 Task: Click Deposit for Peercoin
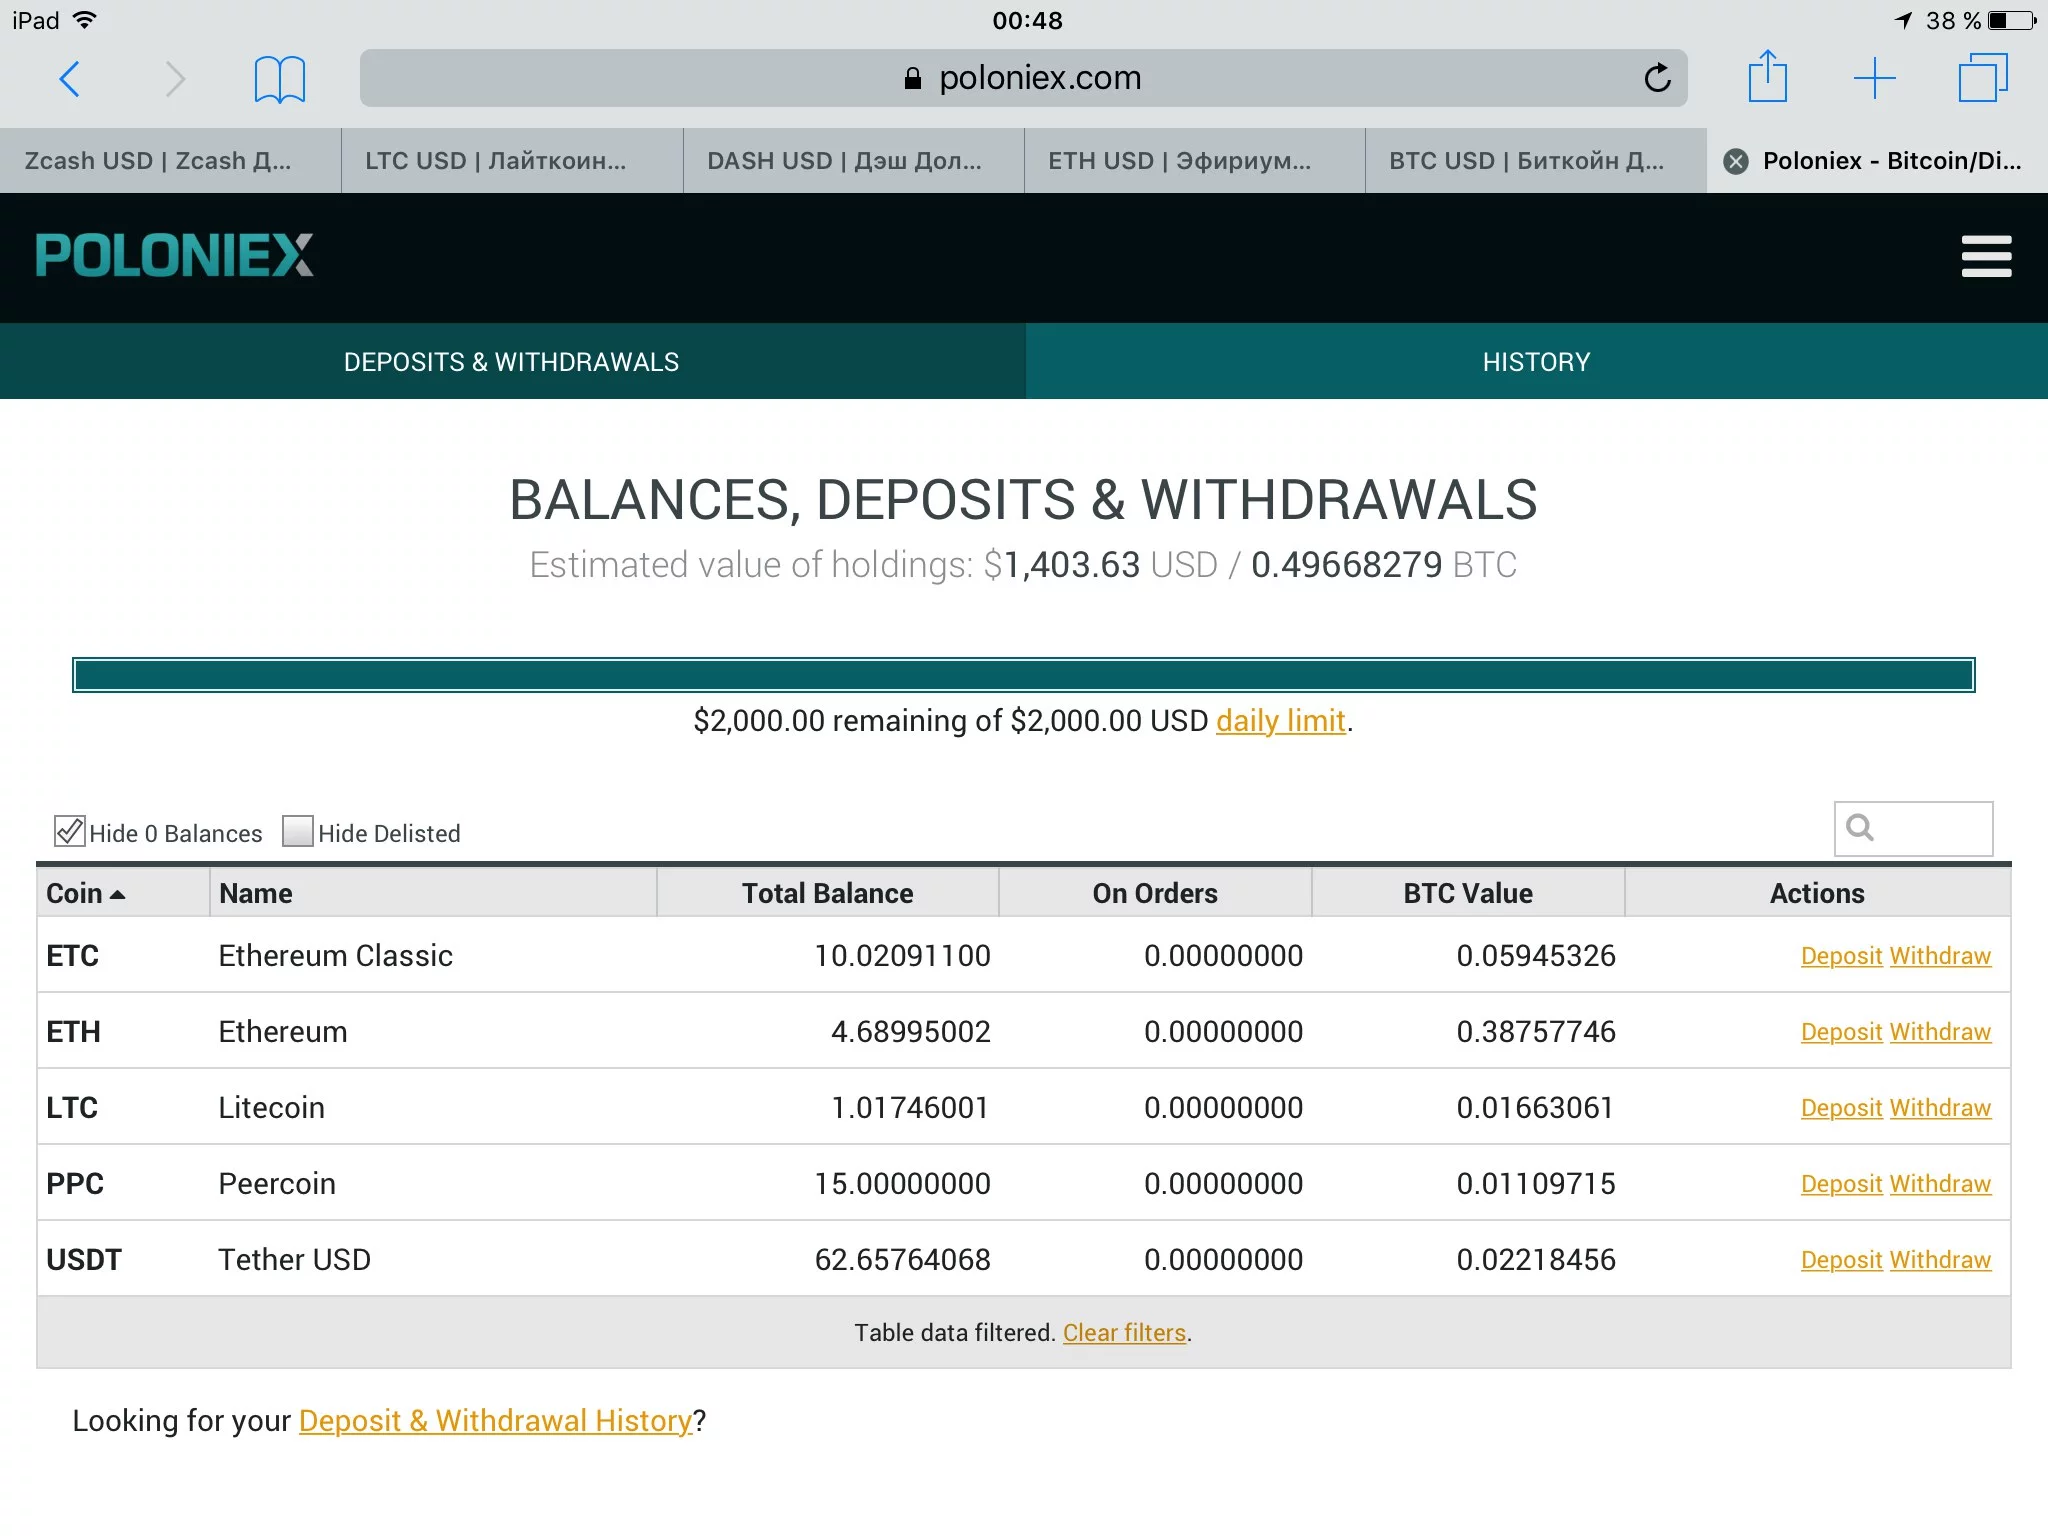[x=1841, y=1184]
